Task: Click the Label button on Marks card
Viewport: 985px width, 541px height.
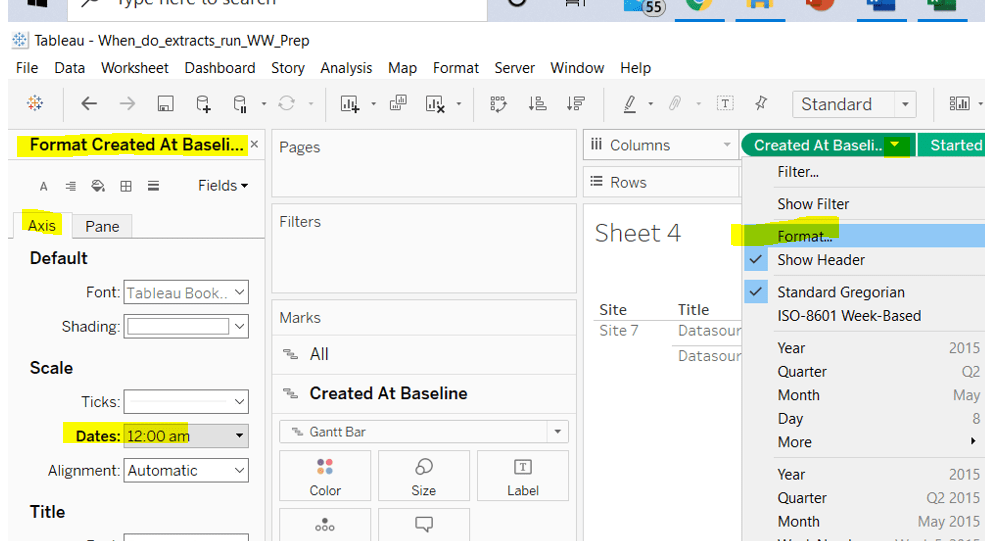Action: pyautogui.click(x=522, y=476)
